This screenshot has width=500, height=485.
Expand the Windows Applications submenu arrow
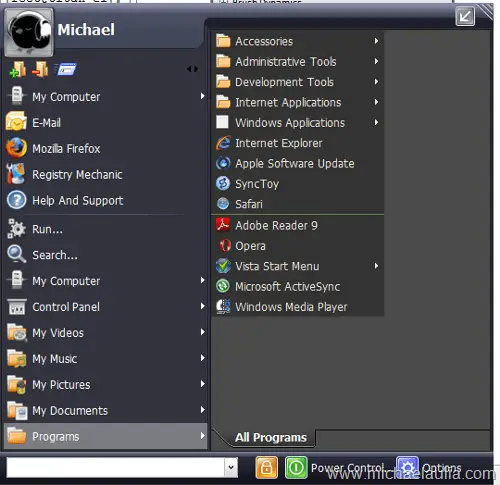tap(376, 122)
